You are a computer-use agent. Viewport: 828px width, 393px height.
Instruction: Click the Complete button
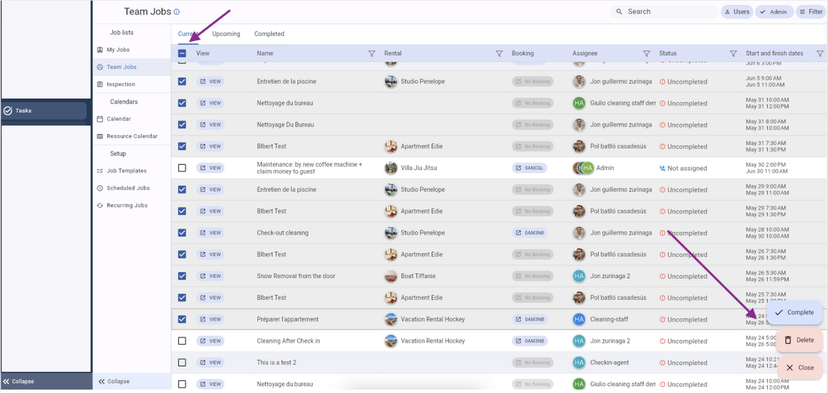click(794, 313)
